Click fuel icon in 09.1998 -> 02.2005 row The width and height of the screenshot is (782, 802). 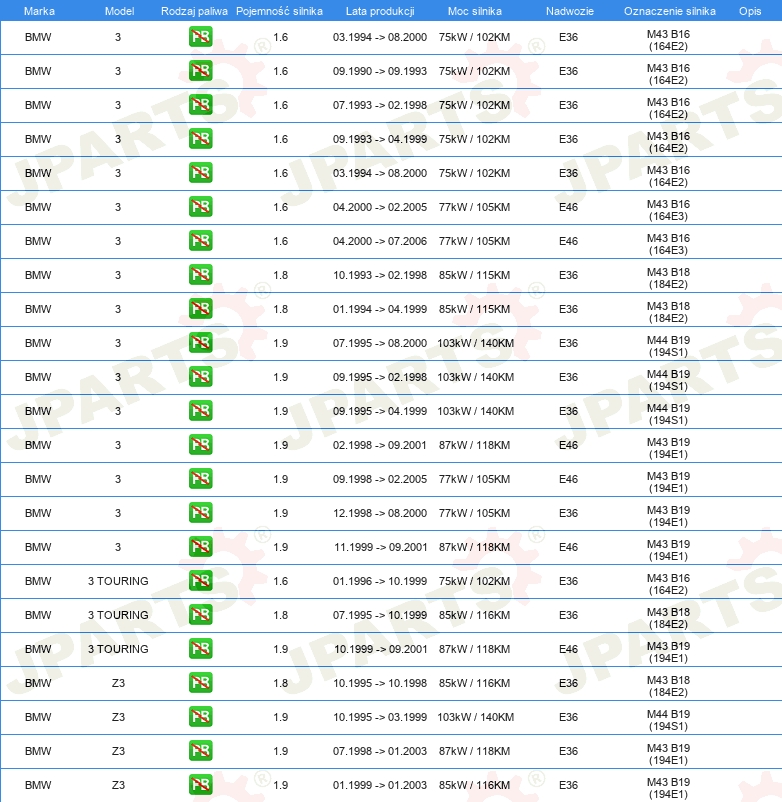tap(200, 479)
